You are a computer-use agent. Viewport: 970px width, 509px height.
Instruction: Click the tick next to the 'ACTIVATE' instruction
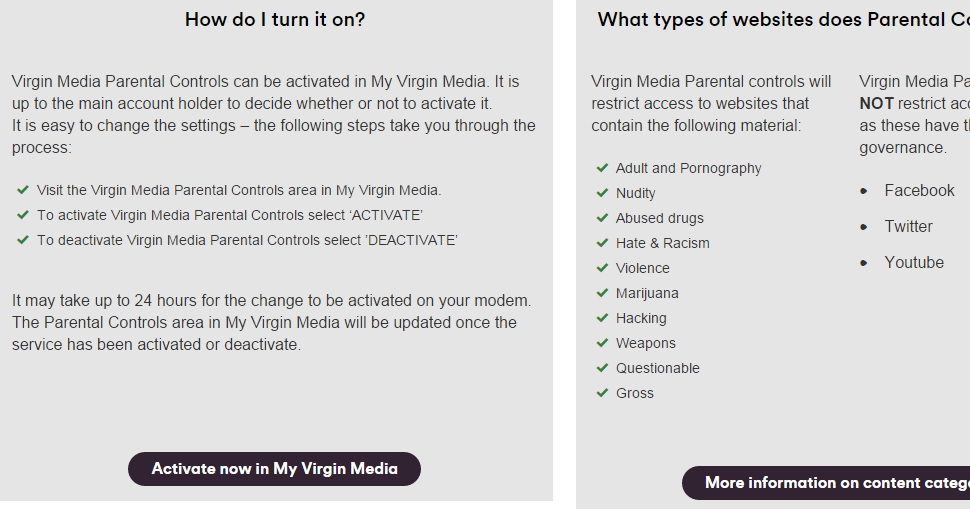pos(23,215)
